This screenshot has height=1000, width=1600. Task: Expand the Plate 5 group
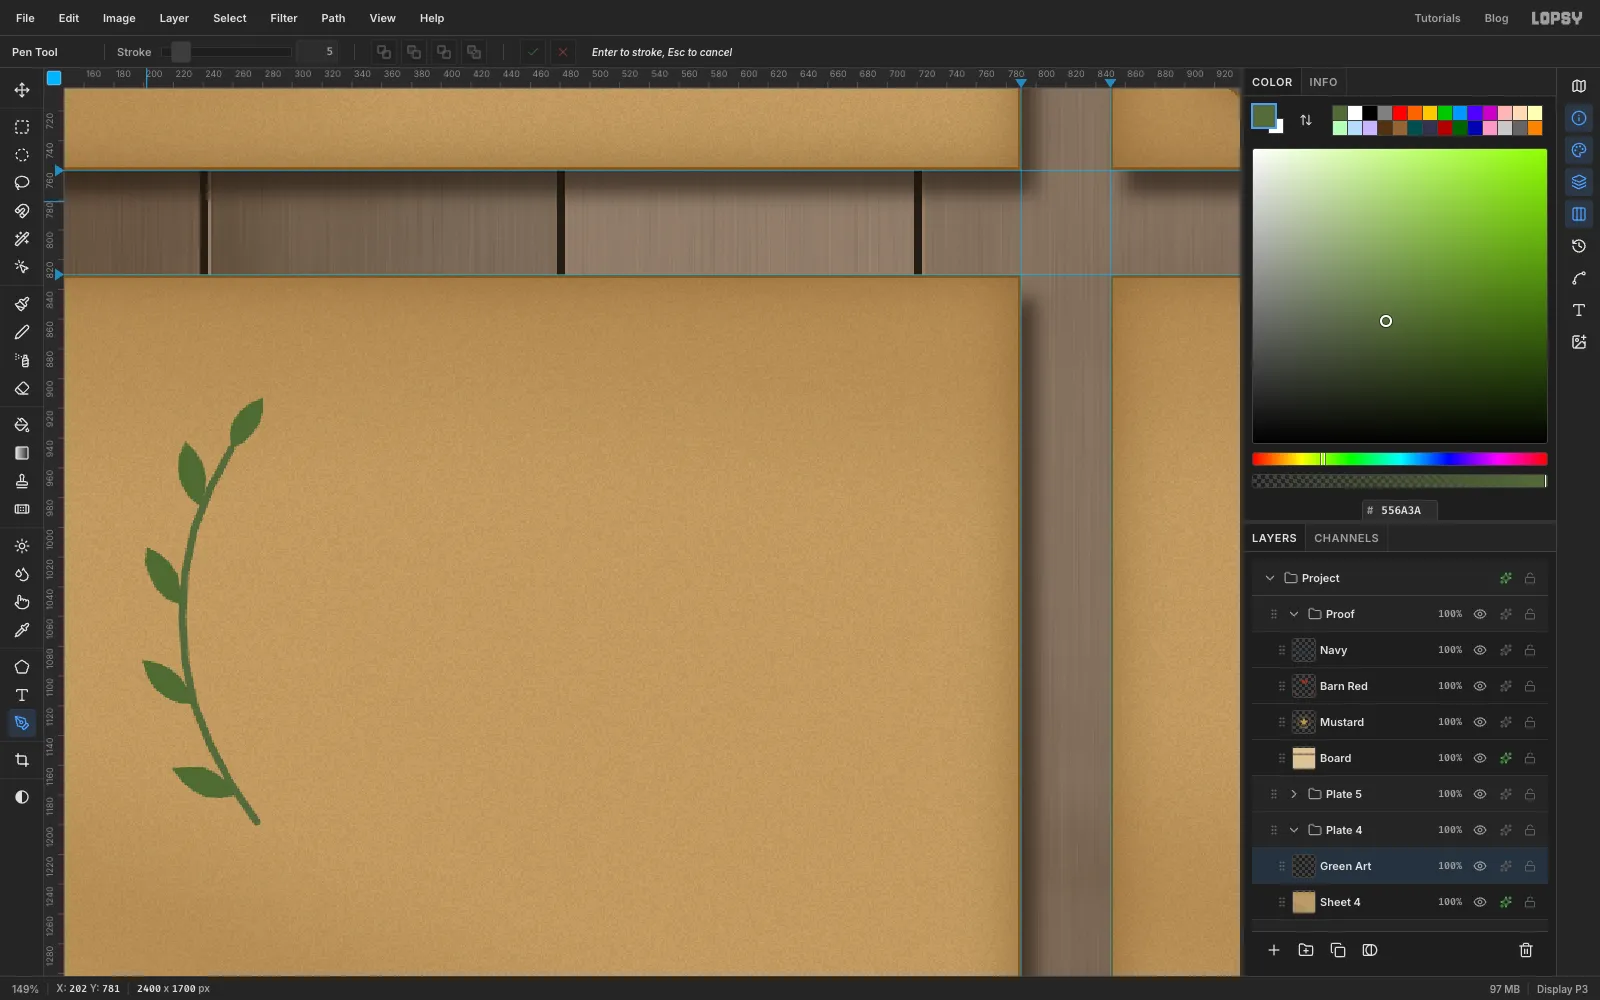[x=1294, y=794]
